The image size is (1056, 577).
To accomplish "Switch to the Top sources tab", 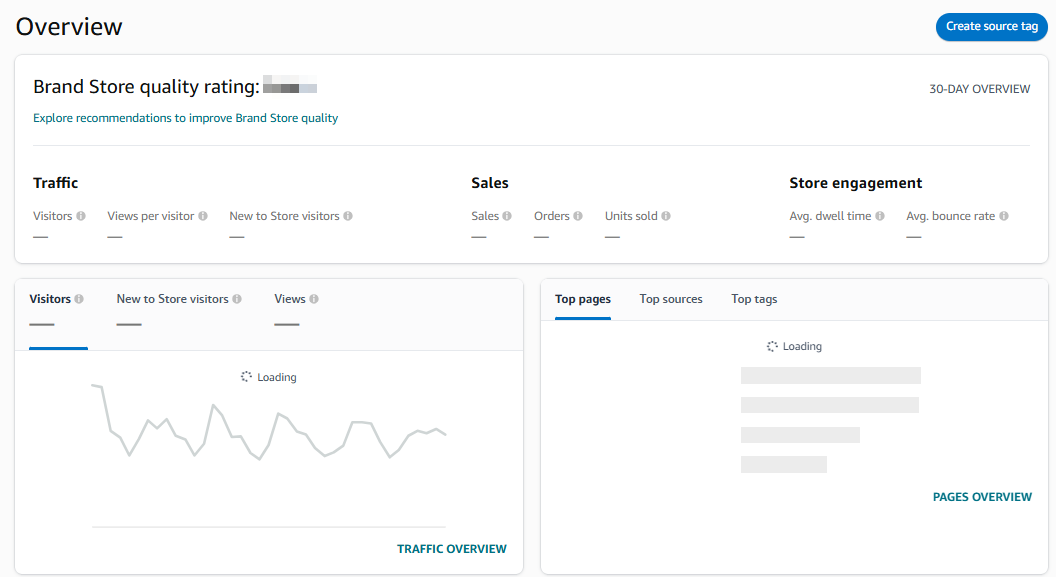I will [x=671, y=299].
